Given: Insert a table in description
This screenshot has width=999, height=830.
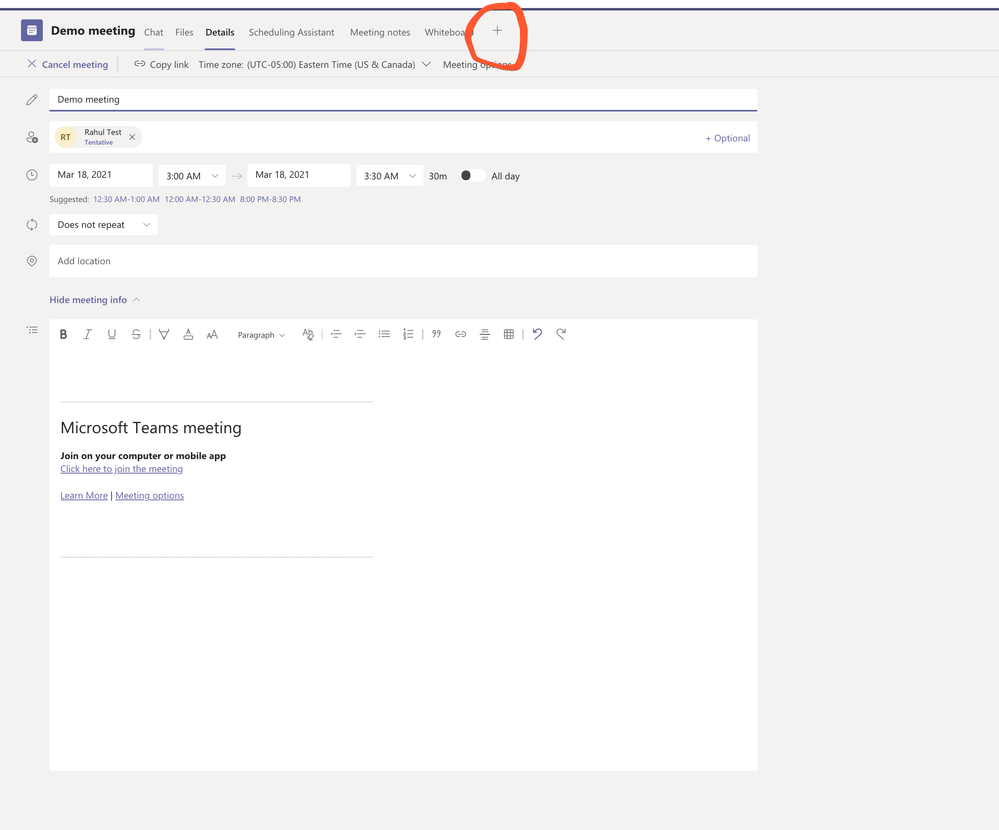Looking at the screenshot, I should tap(508, 334).
